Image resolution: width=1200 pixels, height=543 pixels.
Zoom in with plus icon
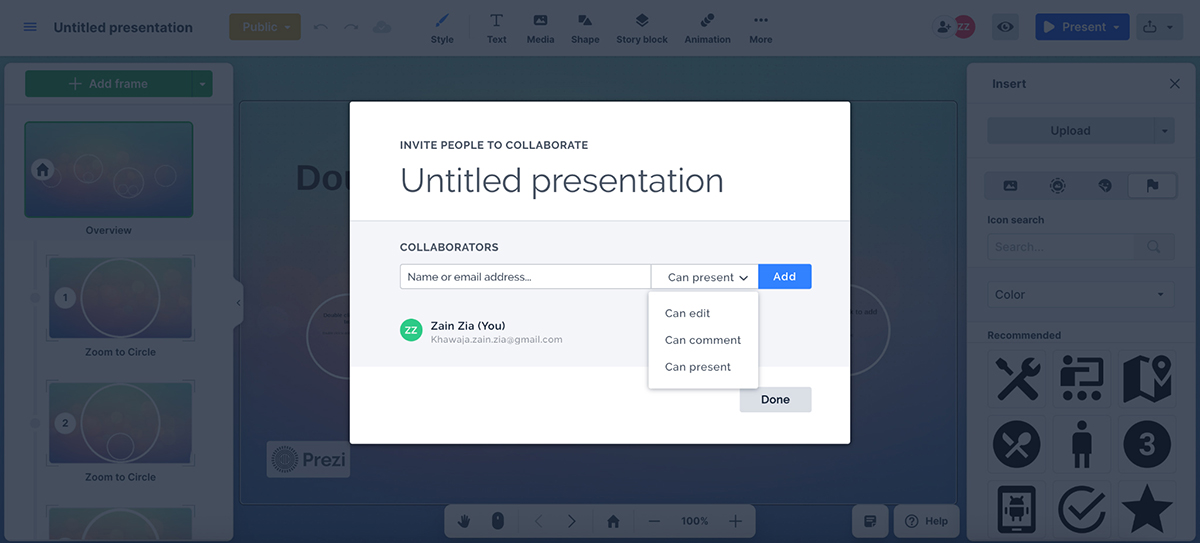click(x=735, y=521)
